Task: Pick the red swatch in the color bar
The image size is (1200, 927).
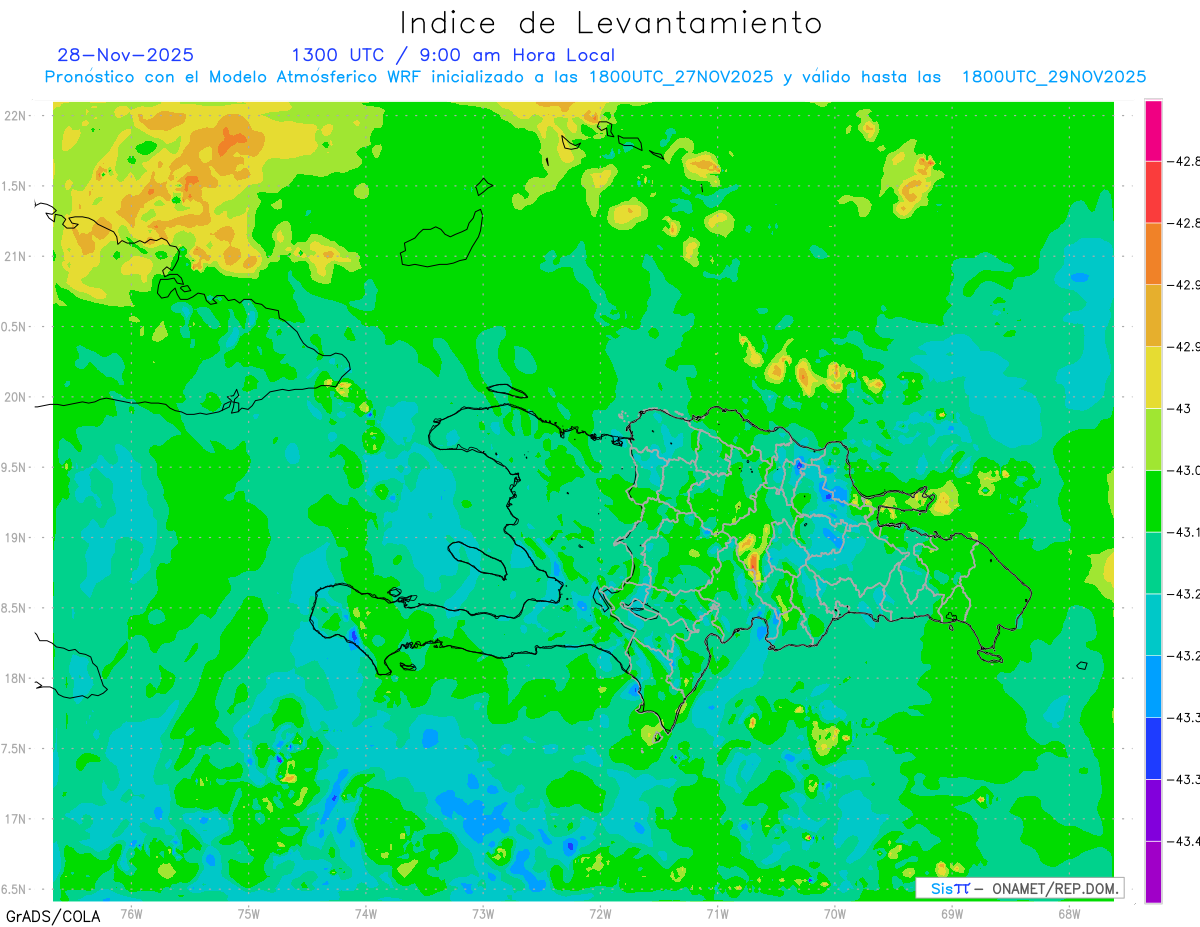Action: point(1153,192)
